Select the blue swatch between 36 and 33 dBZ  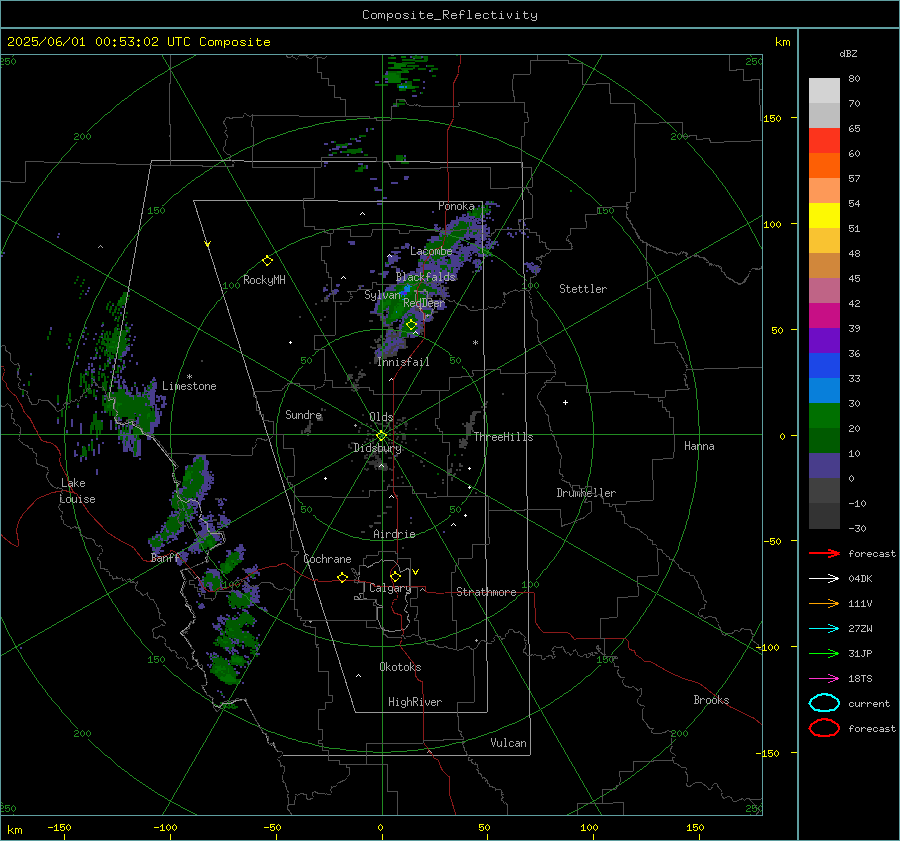tap(824, 366)
